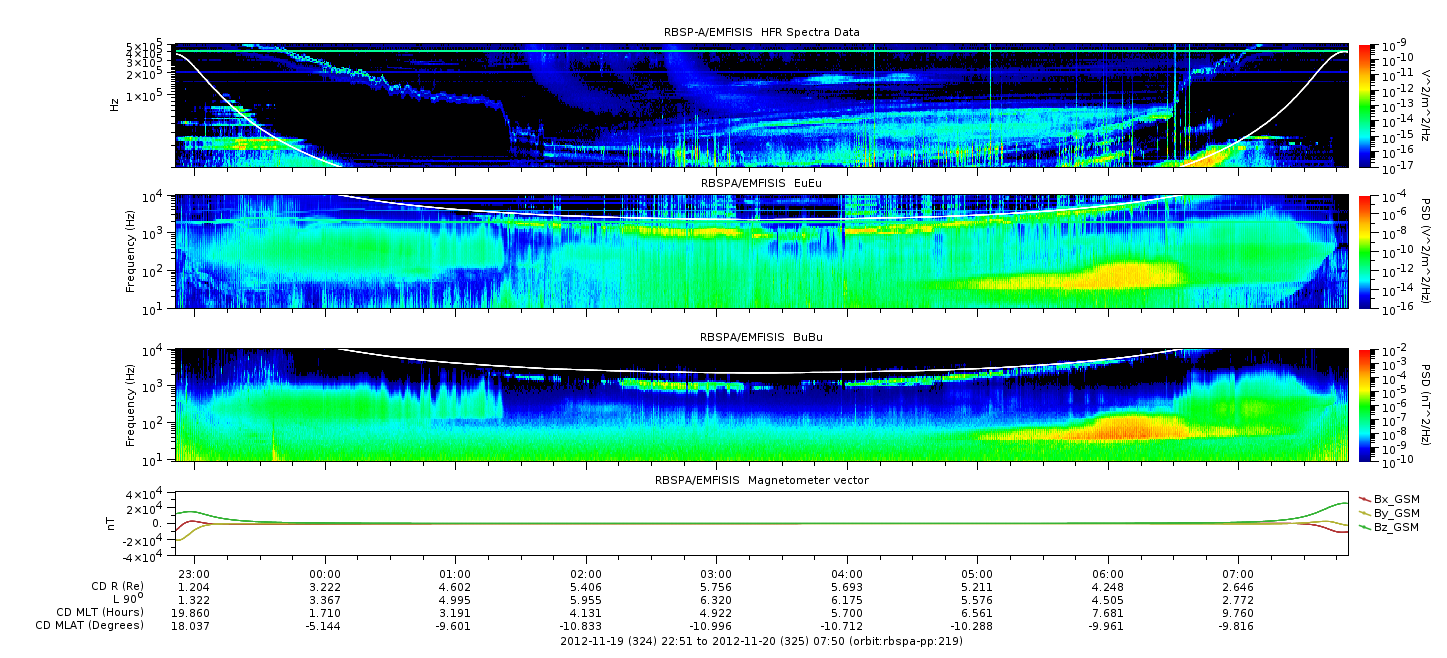Click the CD R (Re) row label

(x=111, y=587)
